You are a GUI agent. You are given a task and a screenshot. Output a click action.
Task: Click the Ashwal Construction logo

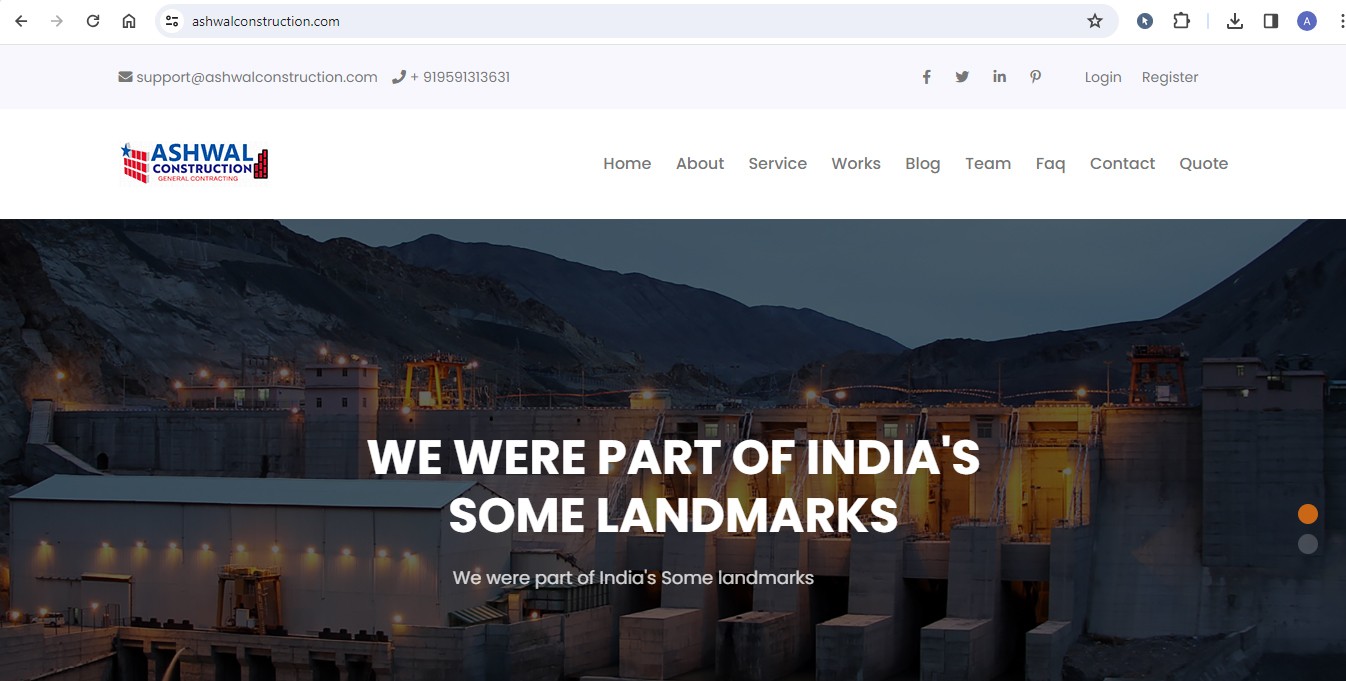click(x=195, y=163)
